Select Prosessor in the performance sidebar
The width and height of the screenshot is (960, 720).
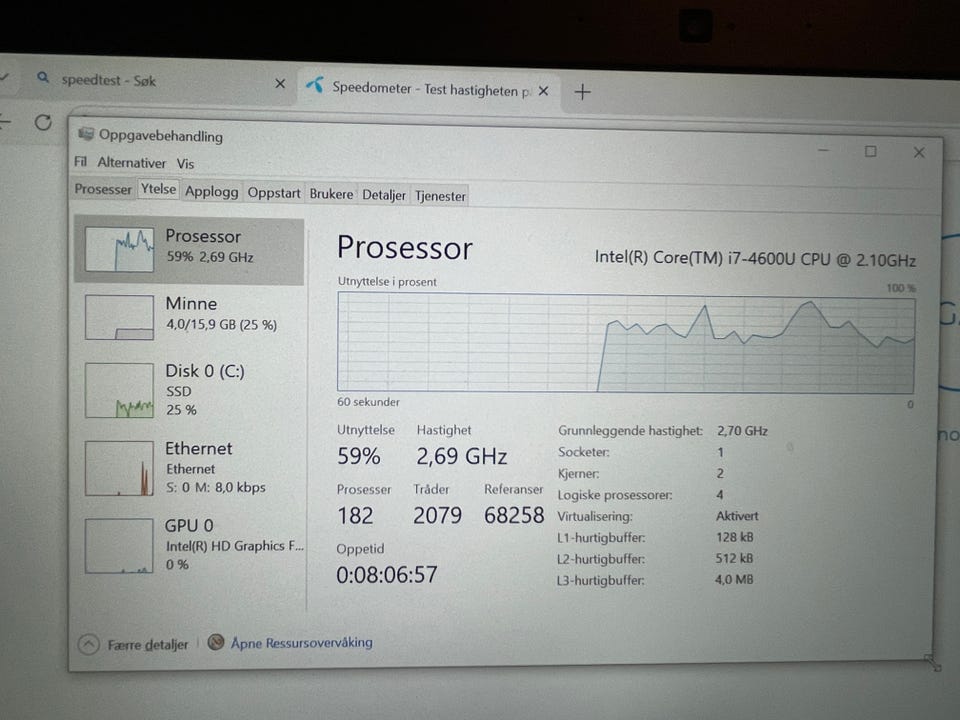(x=189, y=251)
